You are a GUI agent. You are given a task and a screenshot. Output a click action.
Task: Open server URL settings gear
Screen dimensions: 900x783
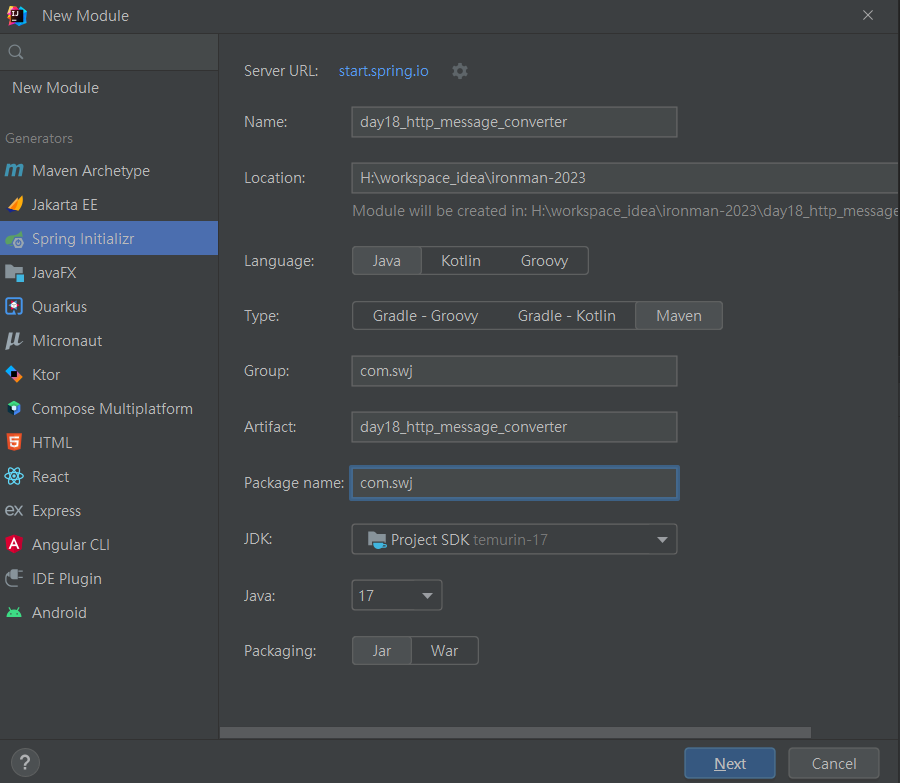459,71
